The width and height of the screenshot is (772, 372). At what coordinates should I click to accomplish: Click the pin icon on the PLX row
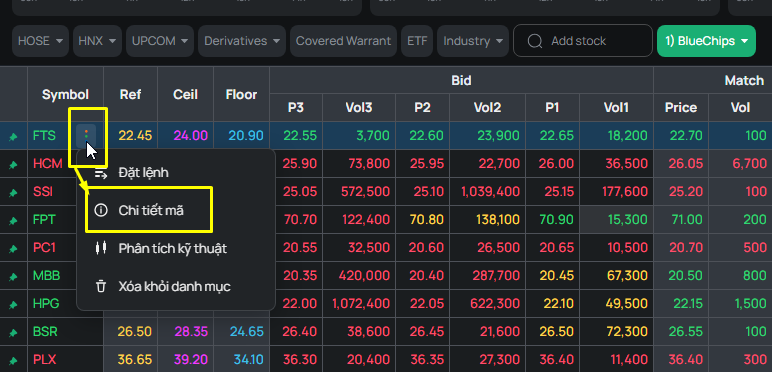pos(13,361)
